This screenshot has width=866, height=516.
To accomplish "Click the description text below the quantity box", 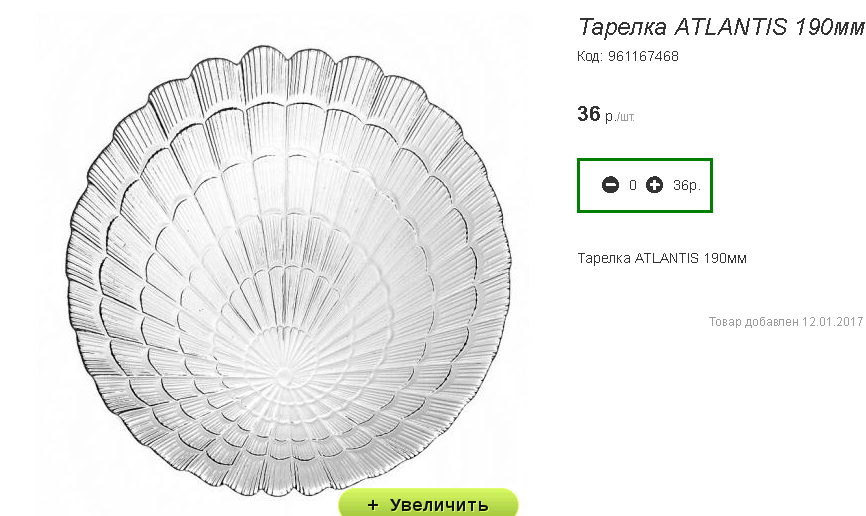I will (x=662, y=258).
